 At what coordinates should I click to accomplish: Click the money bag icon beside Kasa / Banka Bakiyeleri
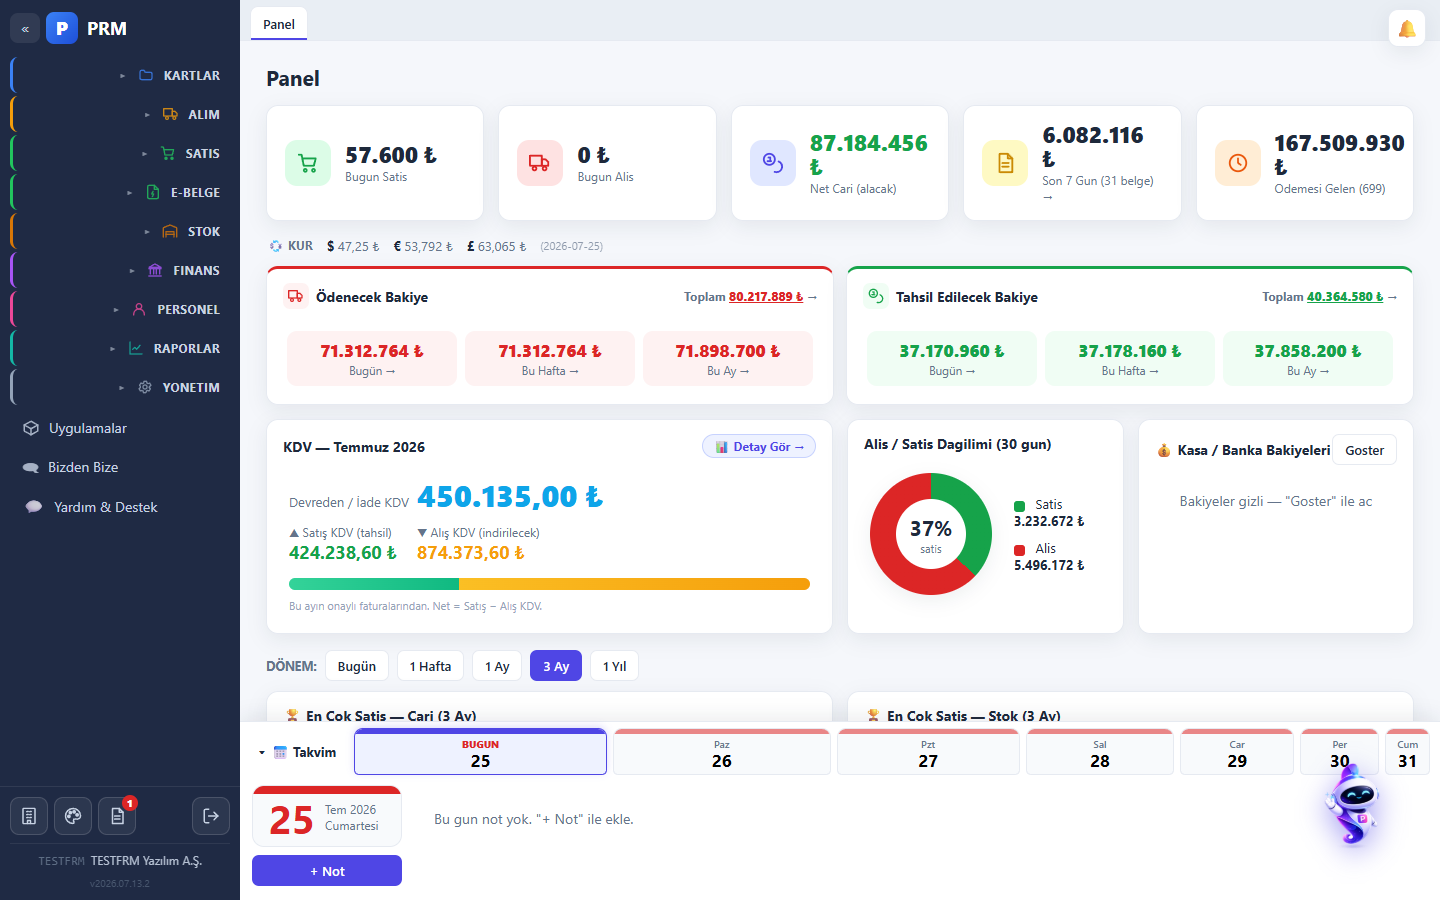point(1164,451)
